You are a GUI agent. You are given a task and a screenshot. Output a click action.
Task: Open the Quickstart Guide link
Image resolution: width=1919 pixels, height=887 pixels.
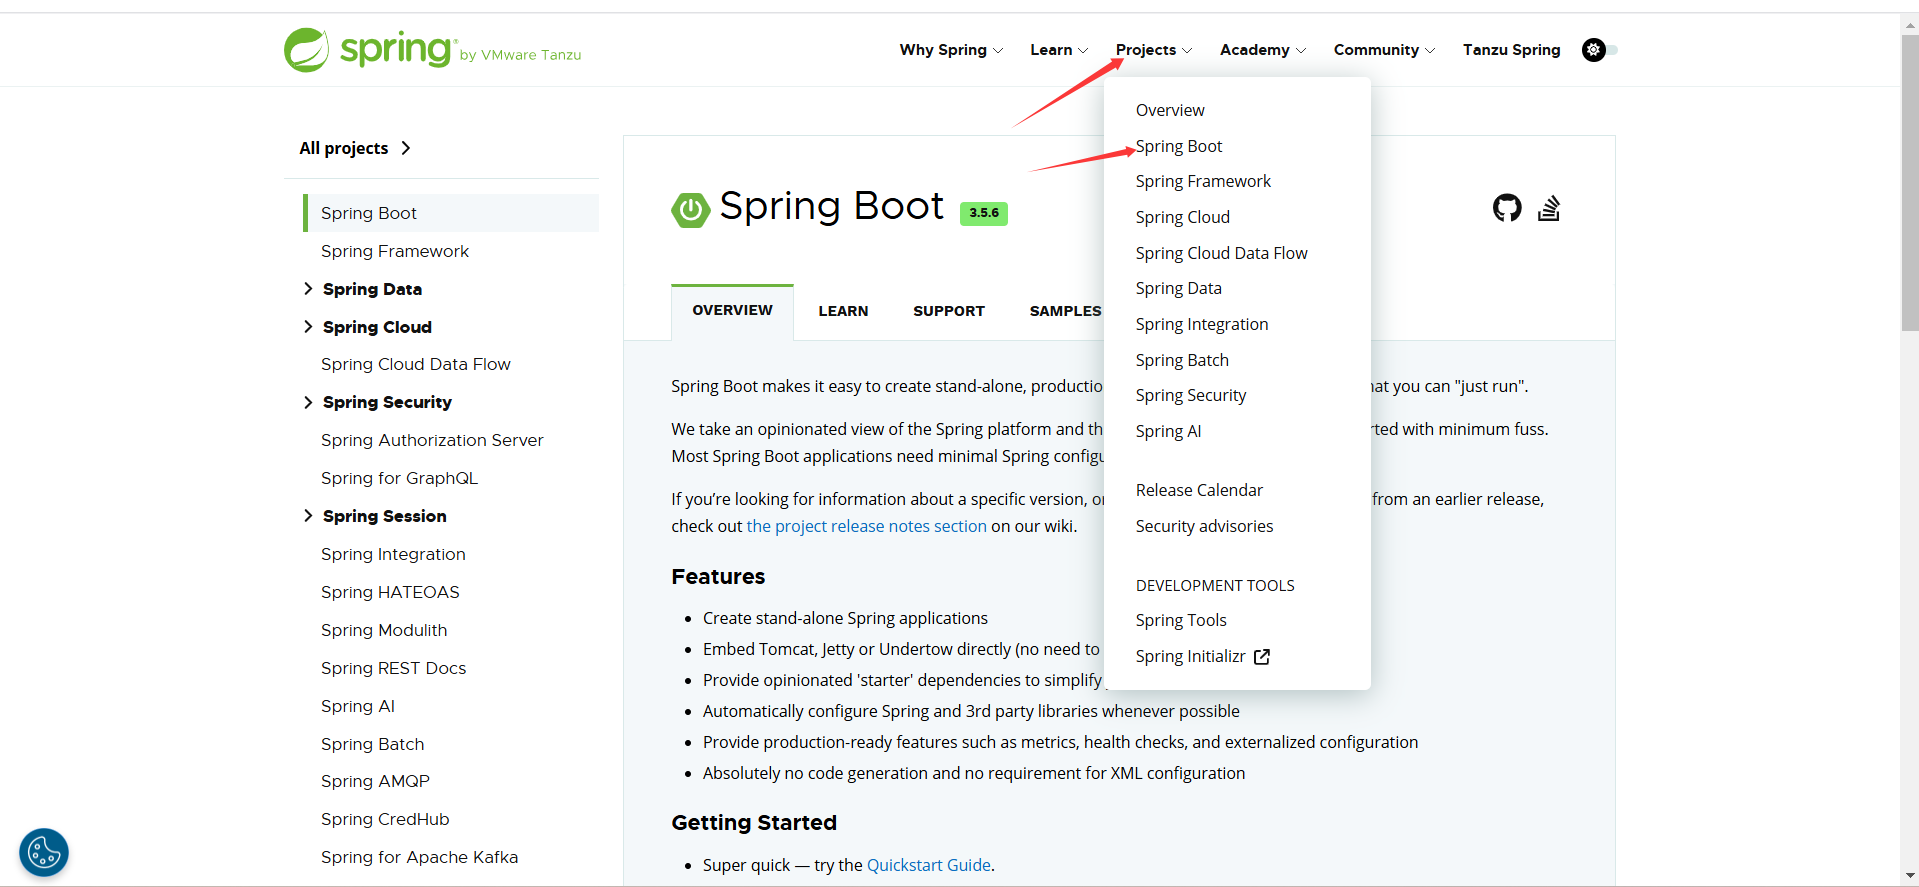click(929, 865)
